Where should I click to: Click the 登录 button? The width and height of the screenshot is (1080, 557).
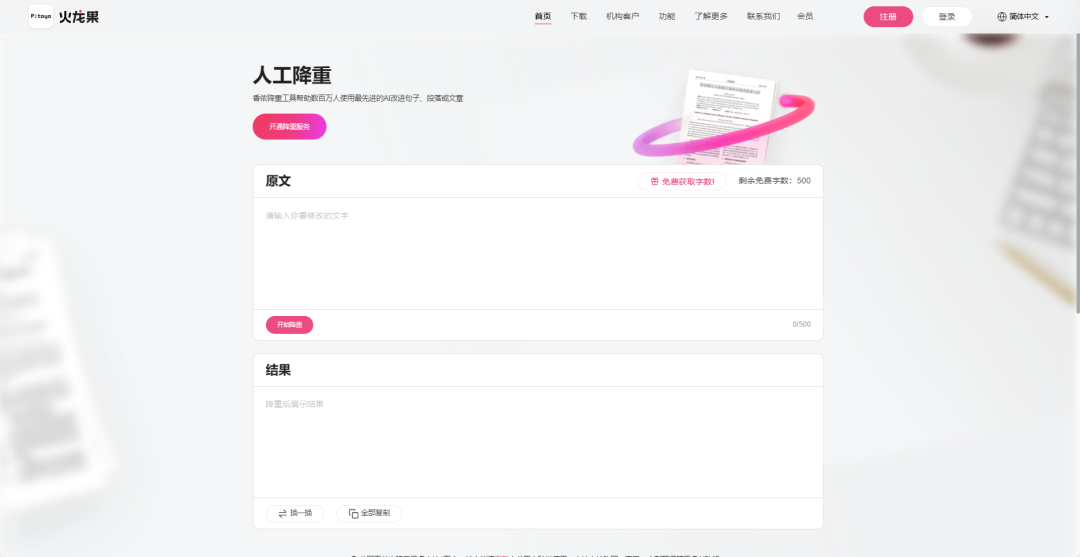coord(946,17)
